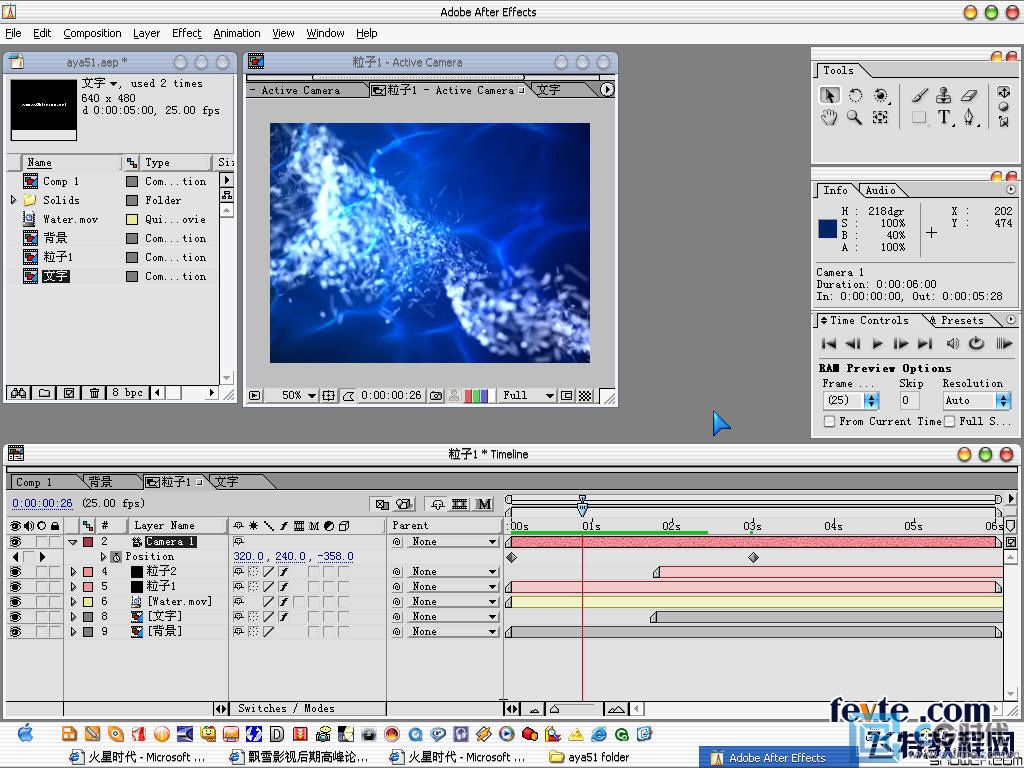Click the frame blending enable button

[460, 504]
